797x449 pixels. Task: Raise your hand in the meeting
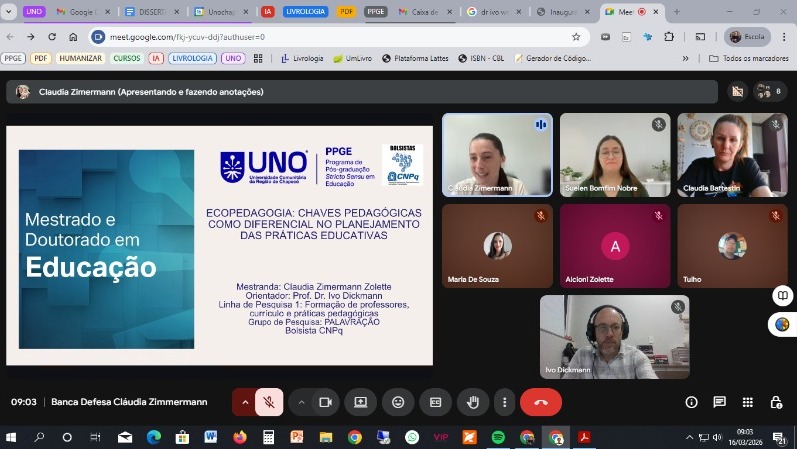(x=473, y=402)
